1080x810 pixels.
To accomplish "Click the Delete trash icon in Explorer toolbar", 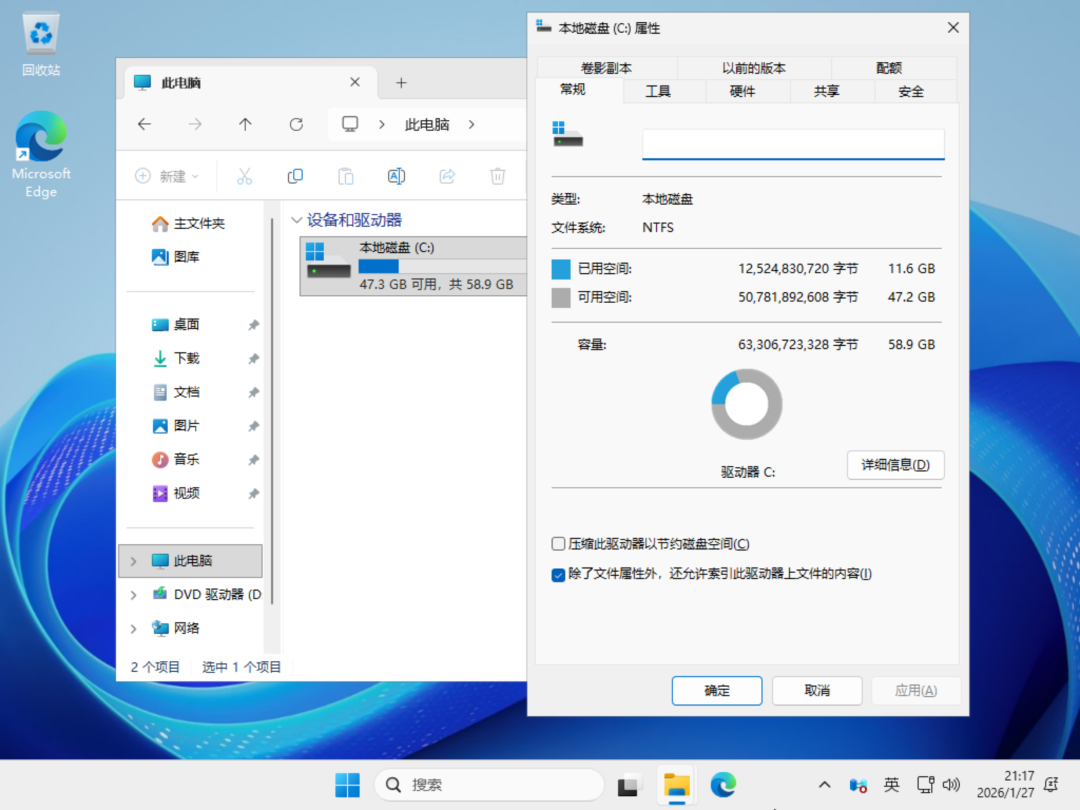I will pos(497,176).
